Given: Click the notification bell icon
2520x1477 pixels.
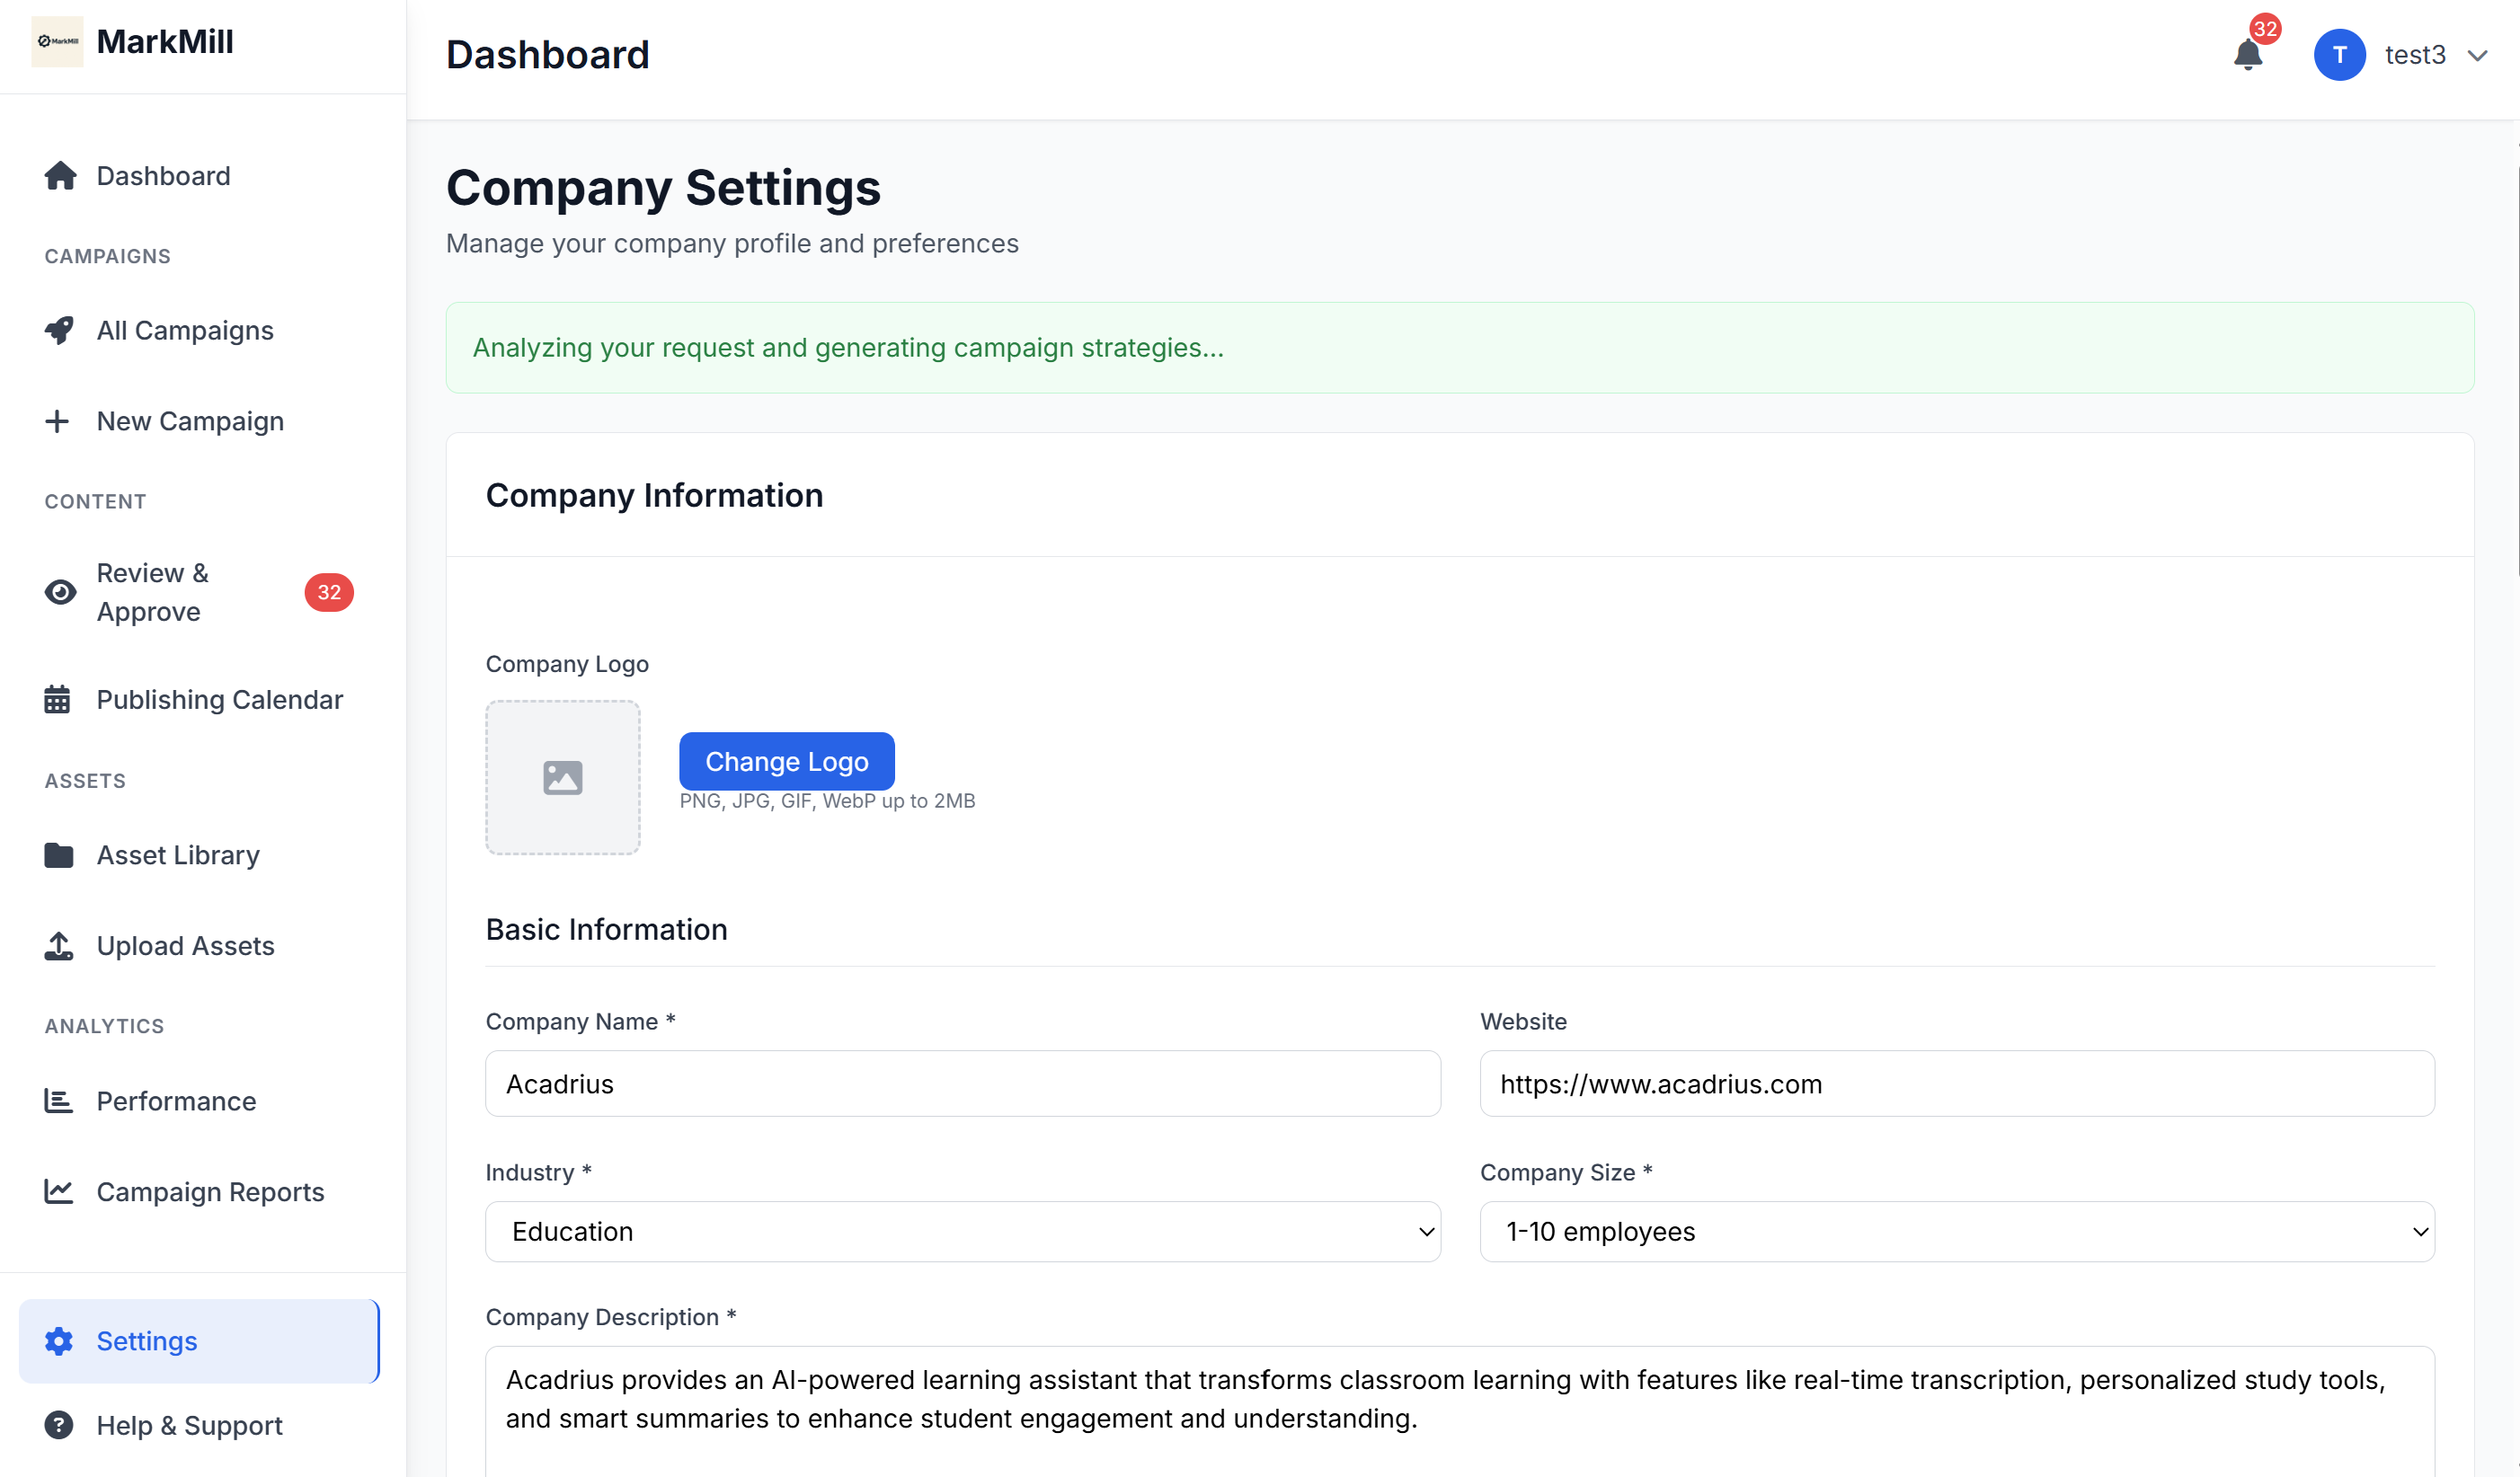Looking at the screenshot, I should [2246, 55].
